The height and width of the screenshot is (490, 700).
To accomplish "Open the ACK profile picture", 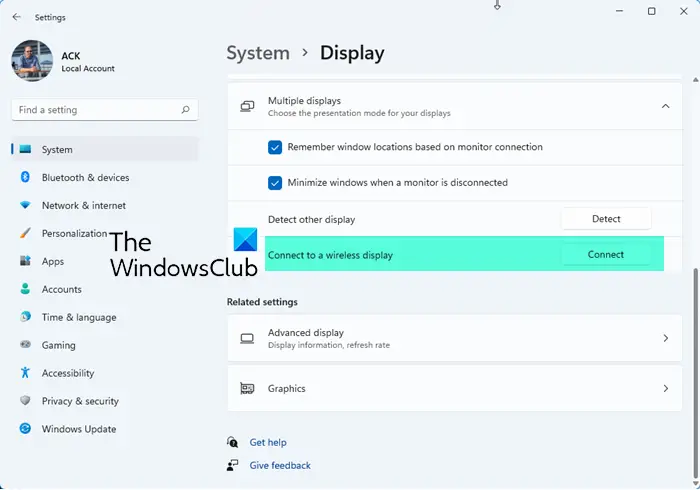I will [32, 61].
